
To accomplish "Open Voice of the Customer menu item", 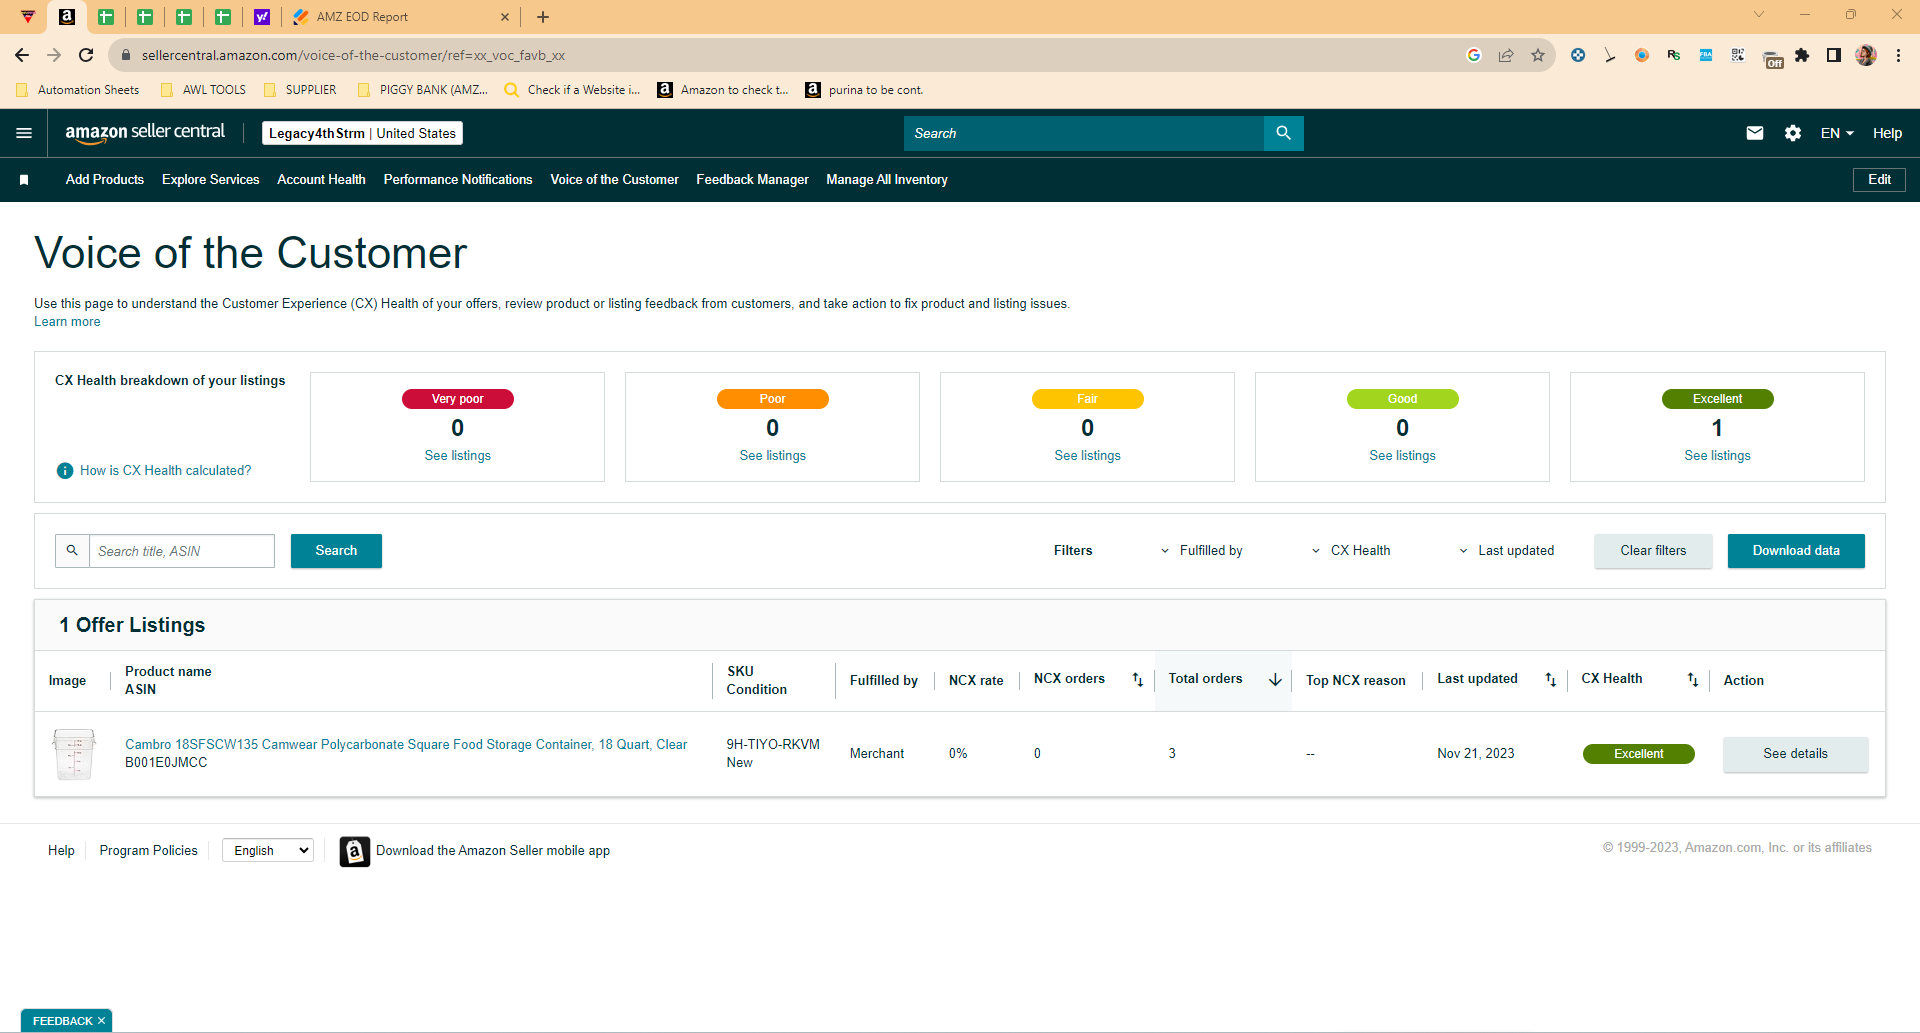I will pos(614,180).
